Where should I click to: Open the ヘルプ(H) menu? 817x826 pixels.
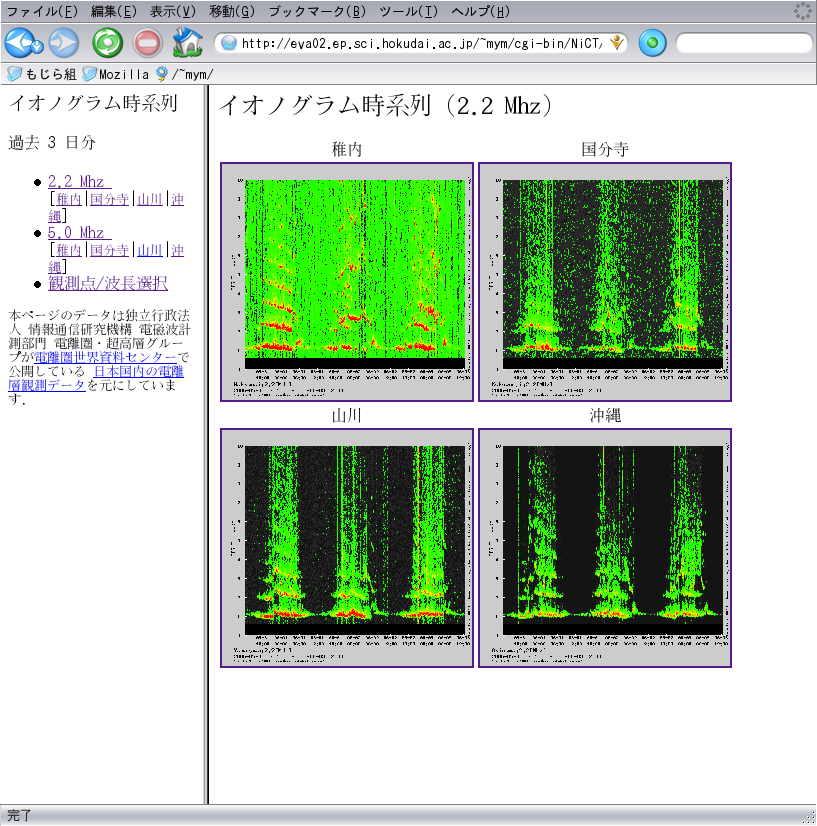pos(480,11)
